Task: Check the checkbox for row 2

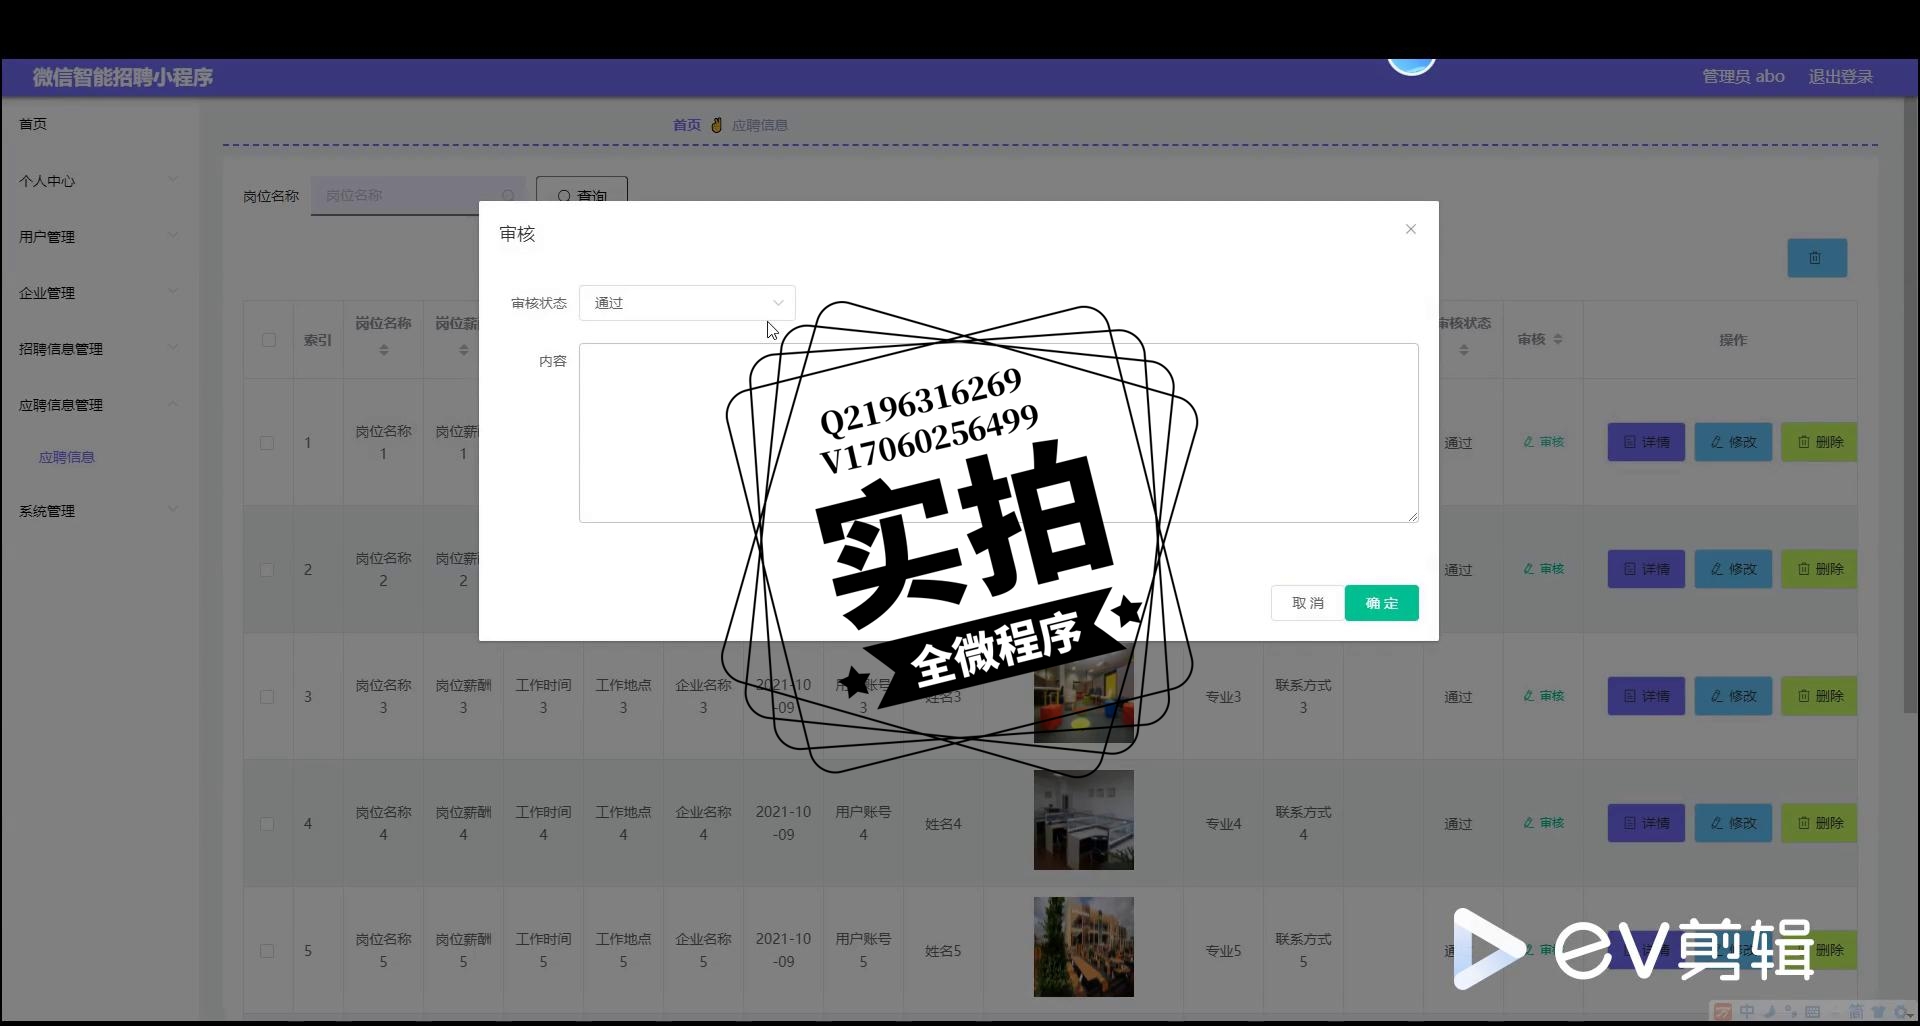Action: pos(267,570)
